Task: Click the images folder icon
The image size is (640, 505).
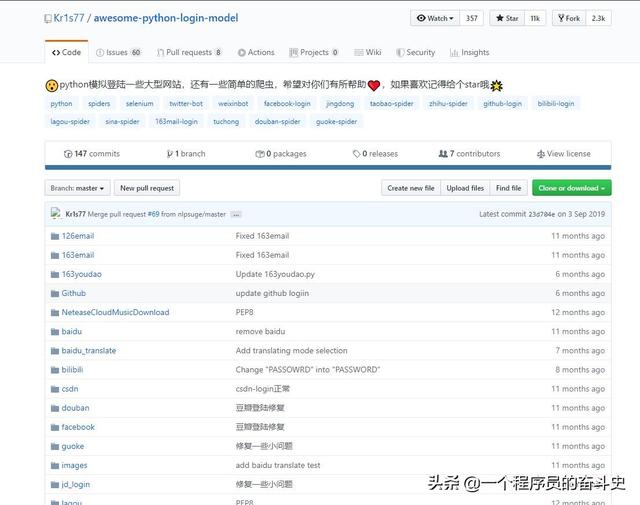Action: pyautogui.click(x=55, y=466)
